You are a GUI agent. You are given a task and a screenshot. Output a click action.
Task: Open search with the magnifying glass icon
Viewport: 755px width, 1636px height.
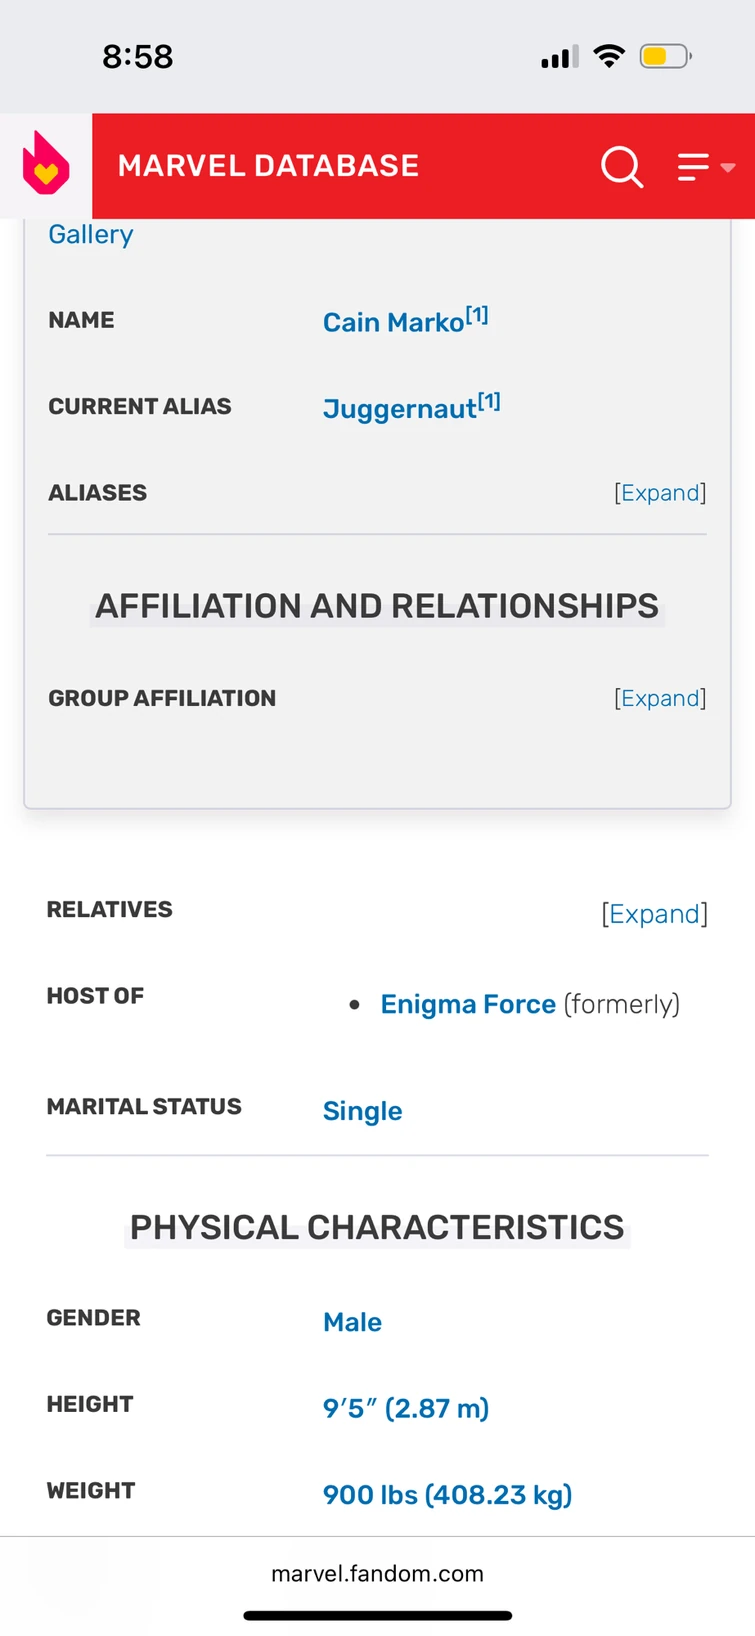pos(621,166)
